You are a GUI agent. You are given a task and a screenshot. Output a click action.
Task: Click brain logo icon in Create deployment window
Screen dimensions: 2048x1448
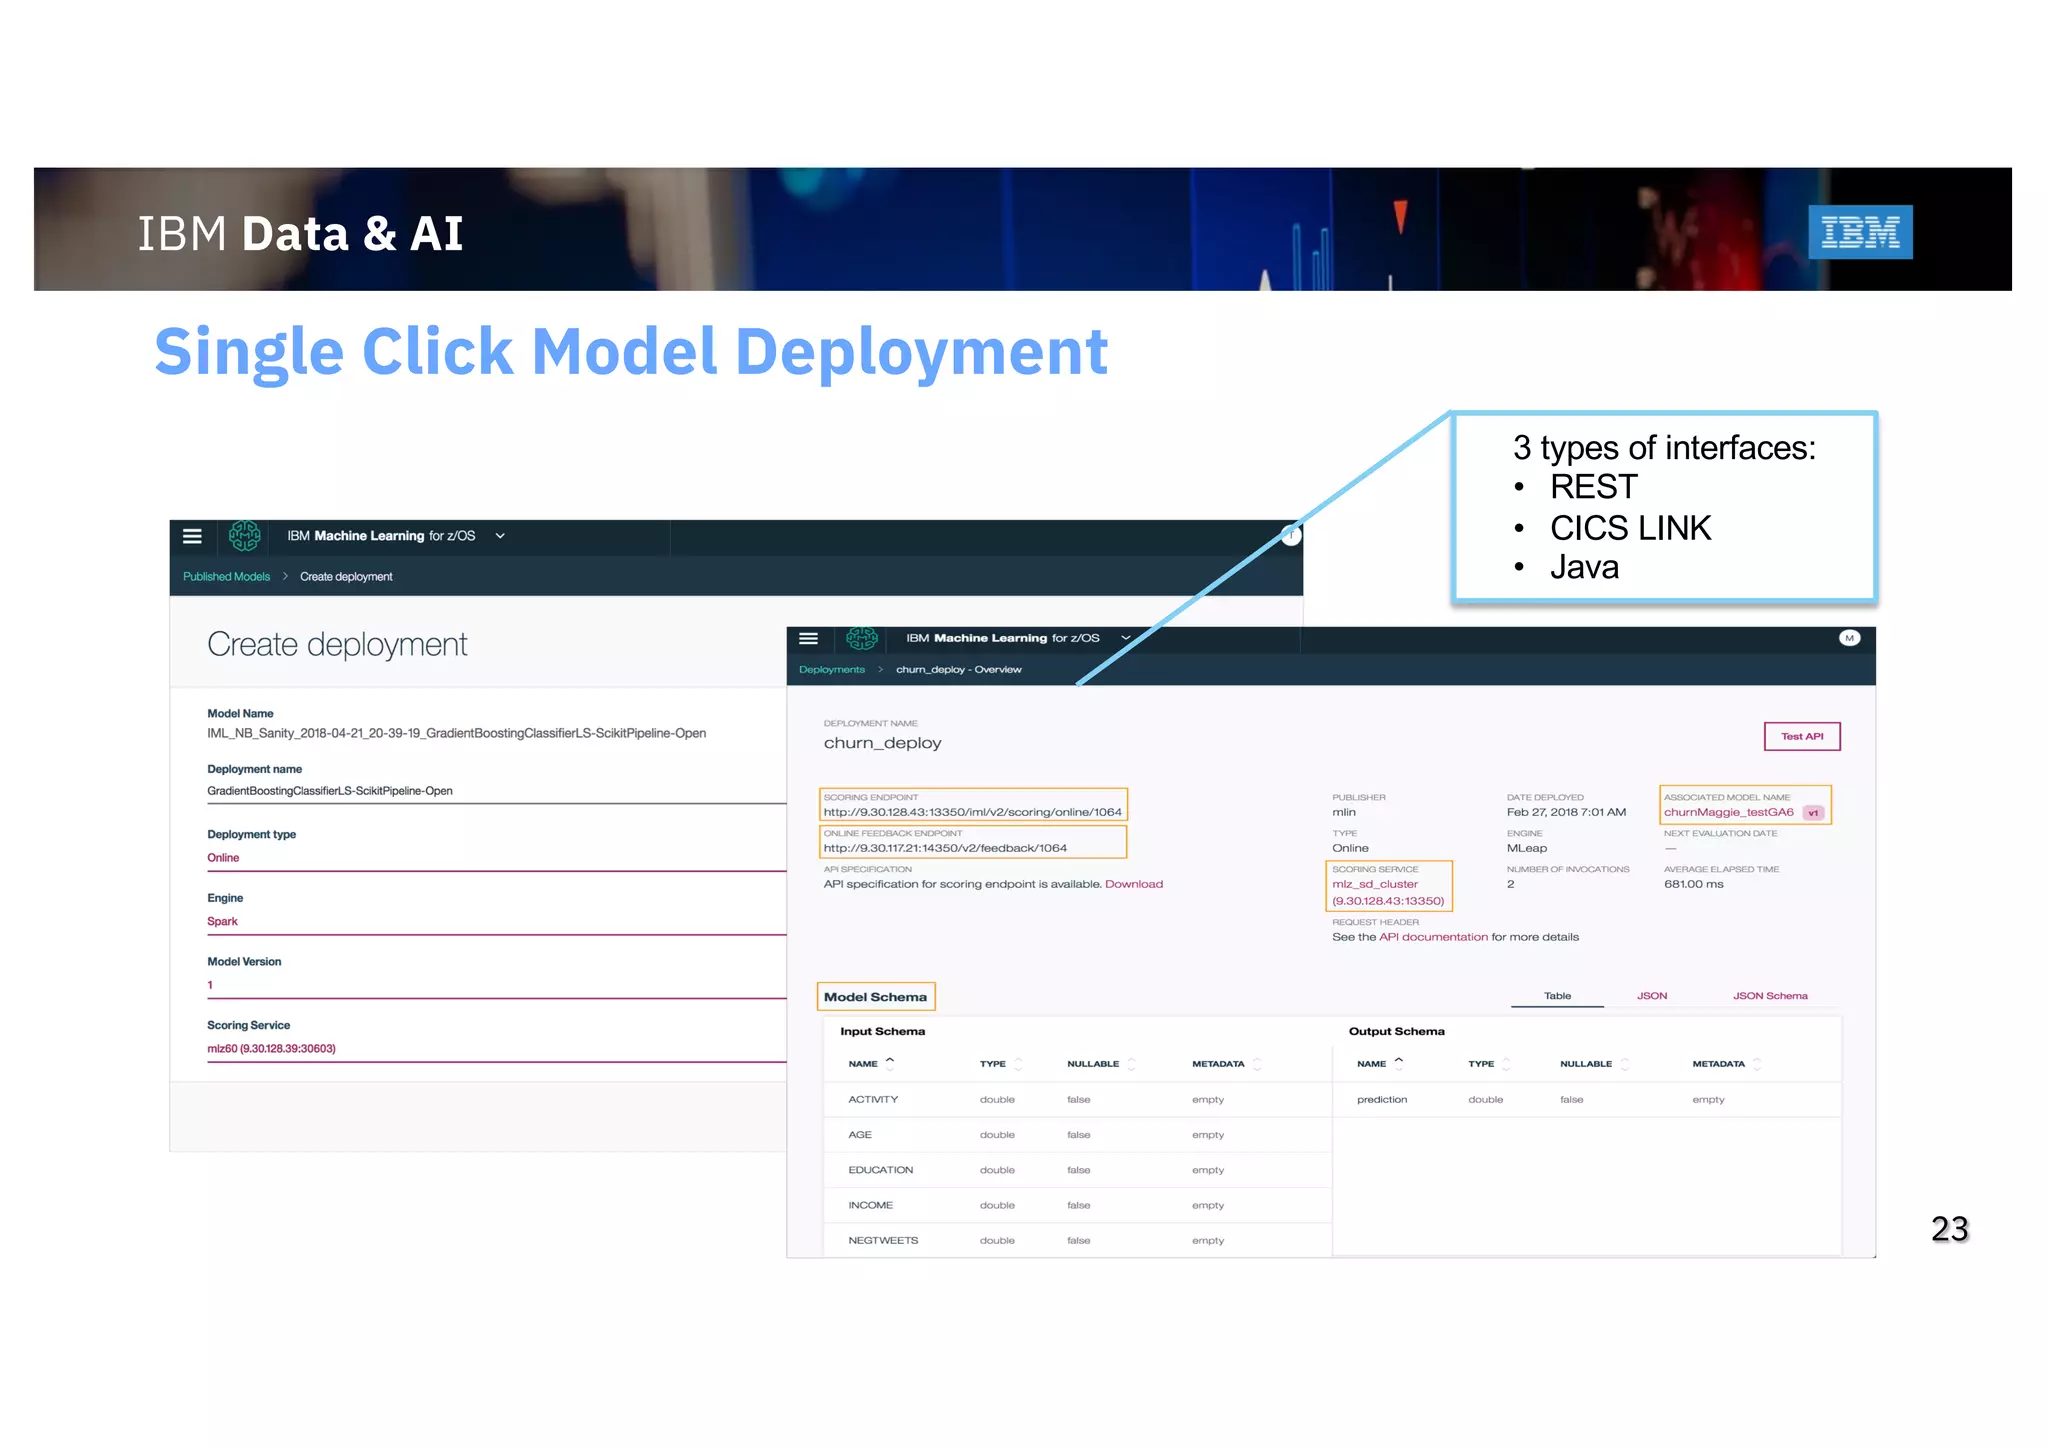coord(245,536)
